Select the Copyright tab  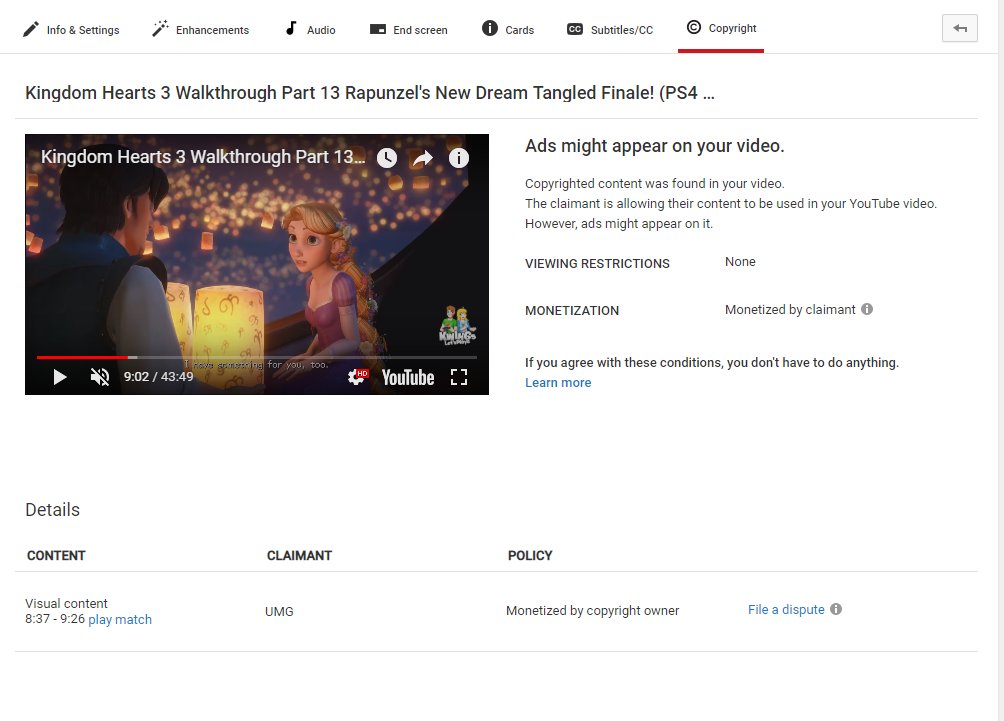721,28
